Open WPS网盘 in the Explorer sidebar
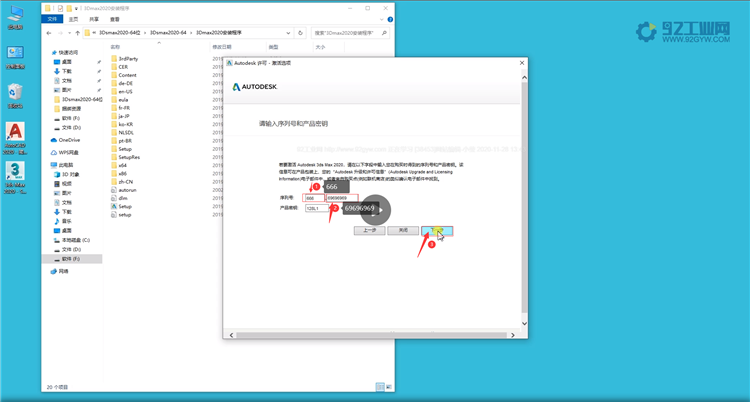The width and height of the screenshot is (750, 402). [x=65, y=153]
